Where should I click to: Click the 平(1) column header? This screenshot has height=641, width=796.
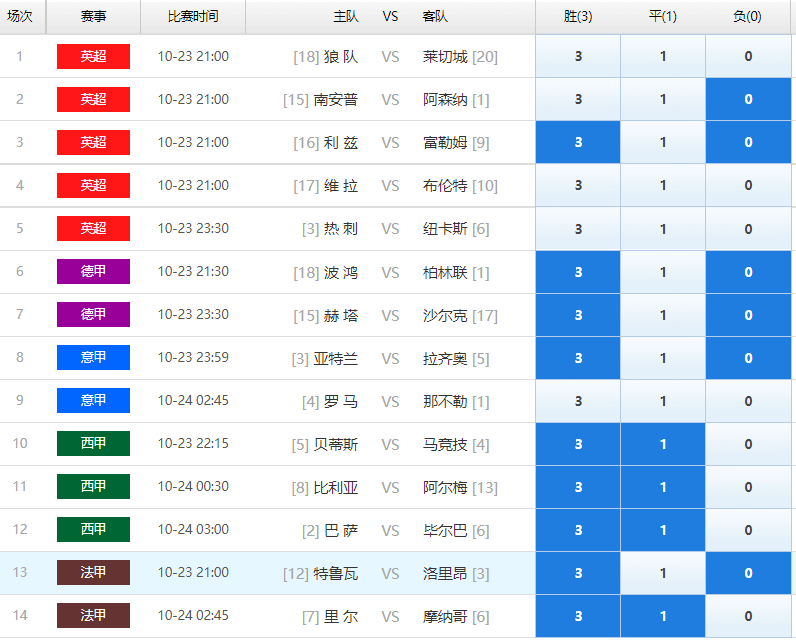point(662,17)
